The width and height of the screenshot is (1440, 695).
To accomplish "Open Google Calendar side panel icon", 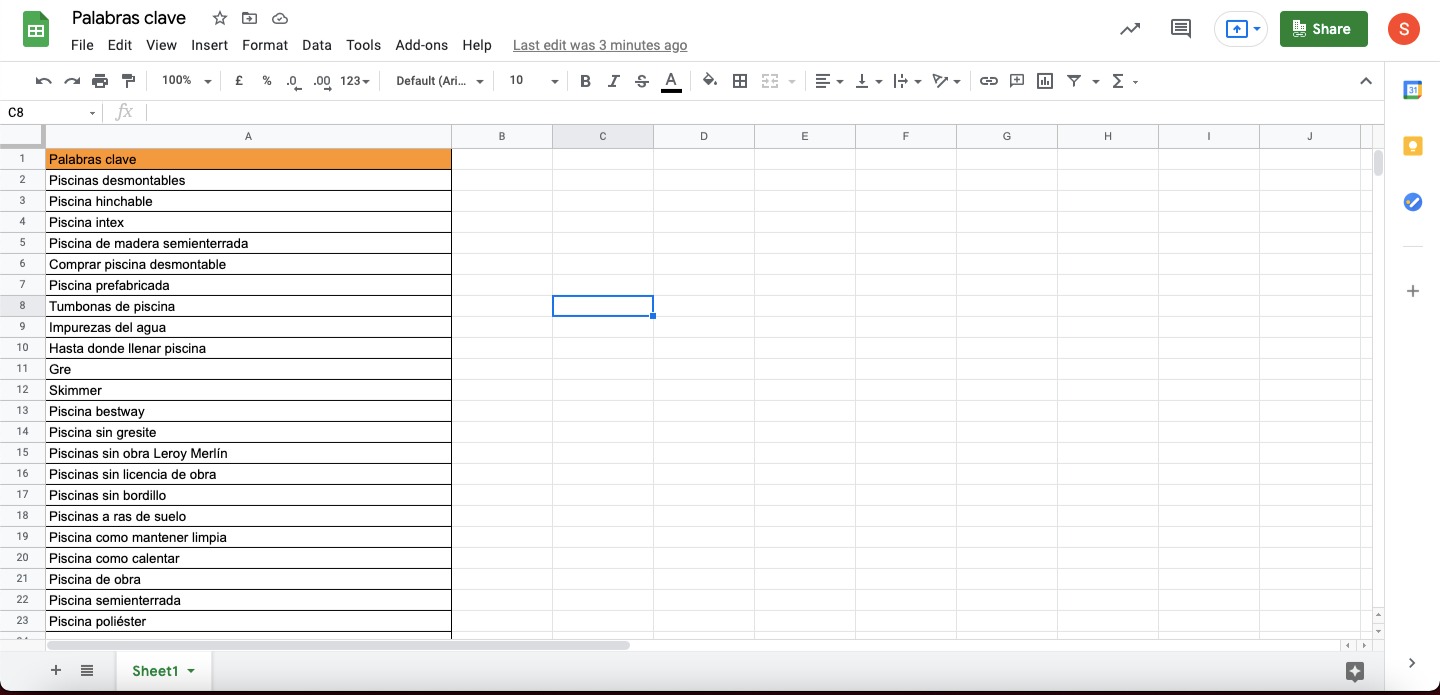I will coord(1412,90).
